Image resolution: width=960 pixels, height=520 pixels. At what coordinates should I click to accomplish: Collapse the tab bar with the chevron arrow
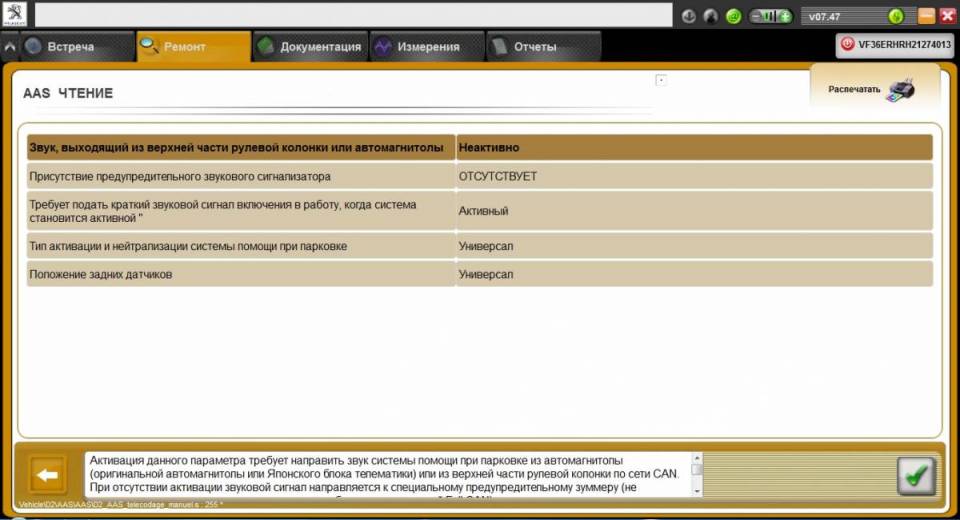pos(10,47)
